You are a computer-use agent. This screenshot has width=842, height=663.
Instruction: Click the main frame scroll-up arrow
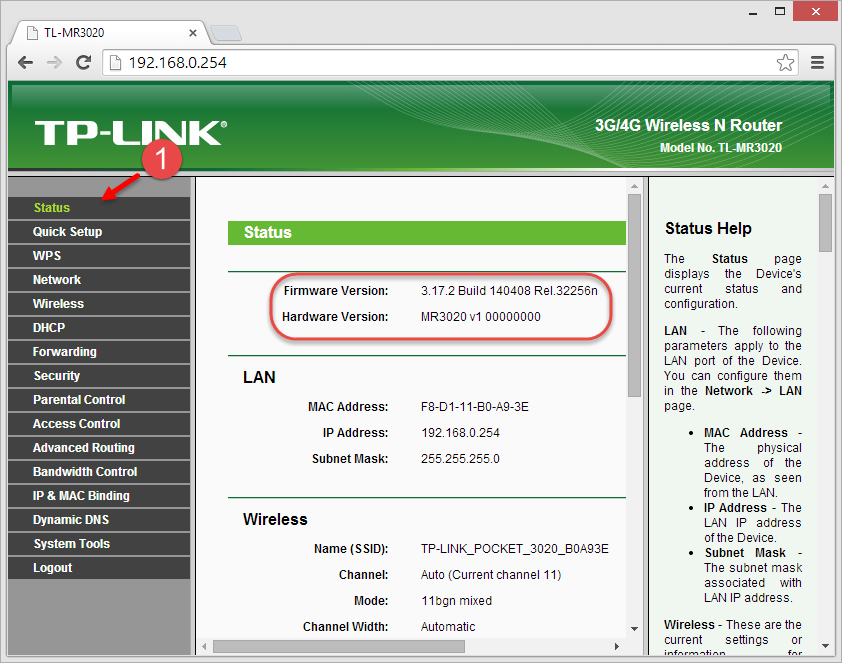(634, 186)
